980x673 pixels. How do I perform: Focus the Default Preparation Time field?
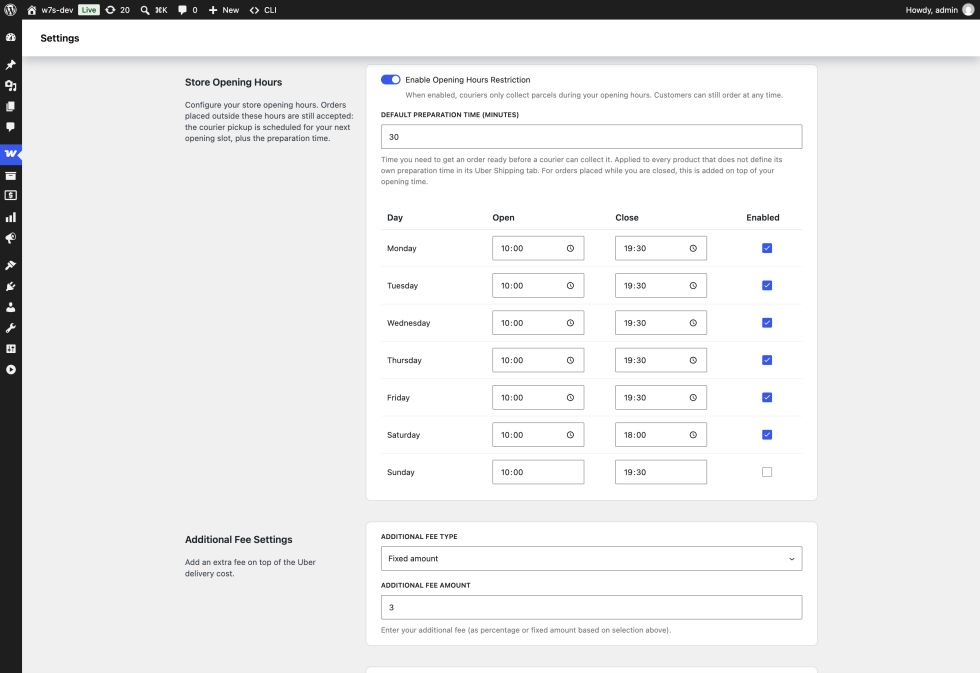[591, 137]
